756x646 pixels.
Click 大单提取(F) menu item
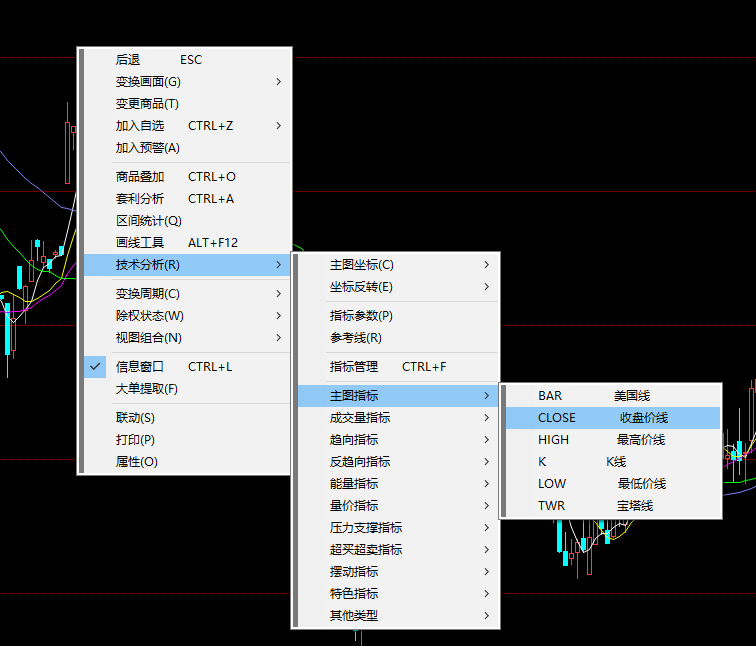coord(147,389)
